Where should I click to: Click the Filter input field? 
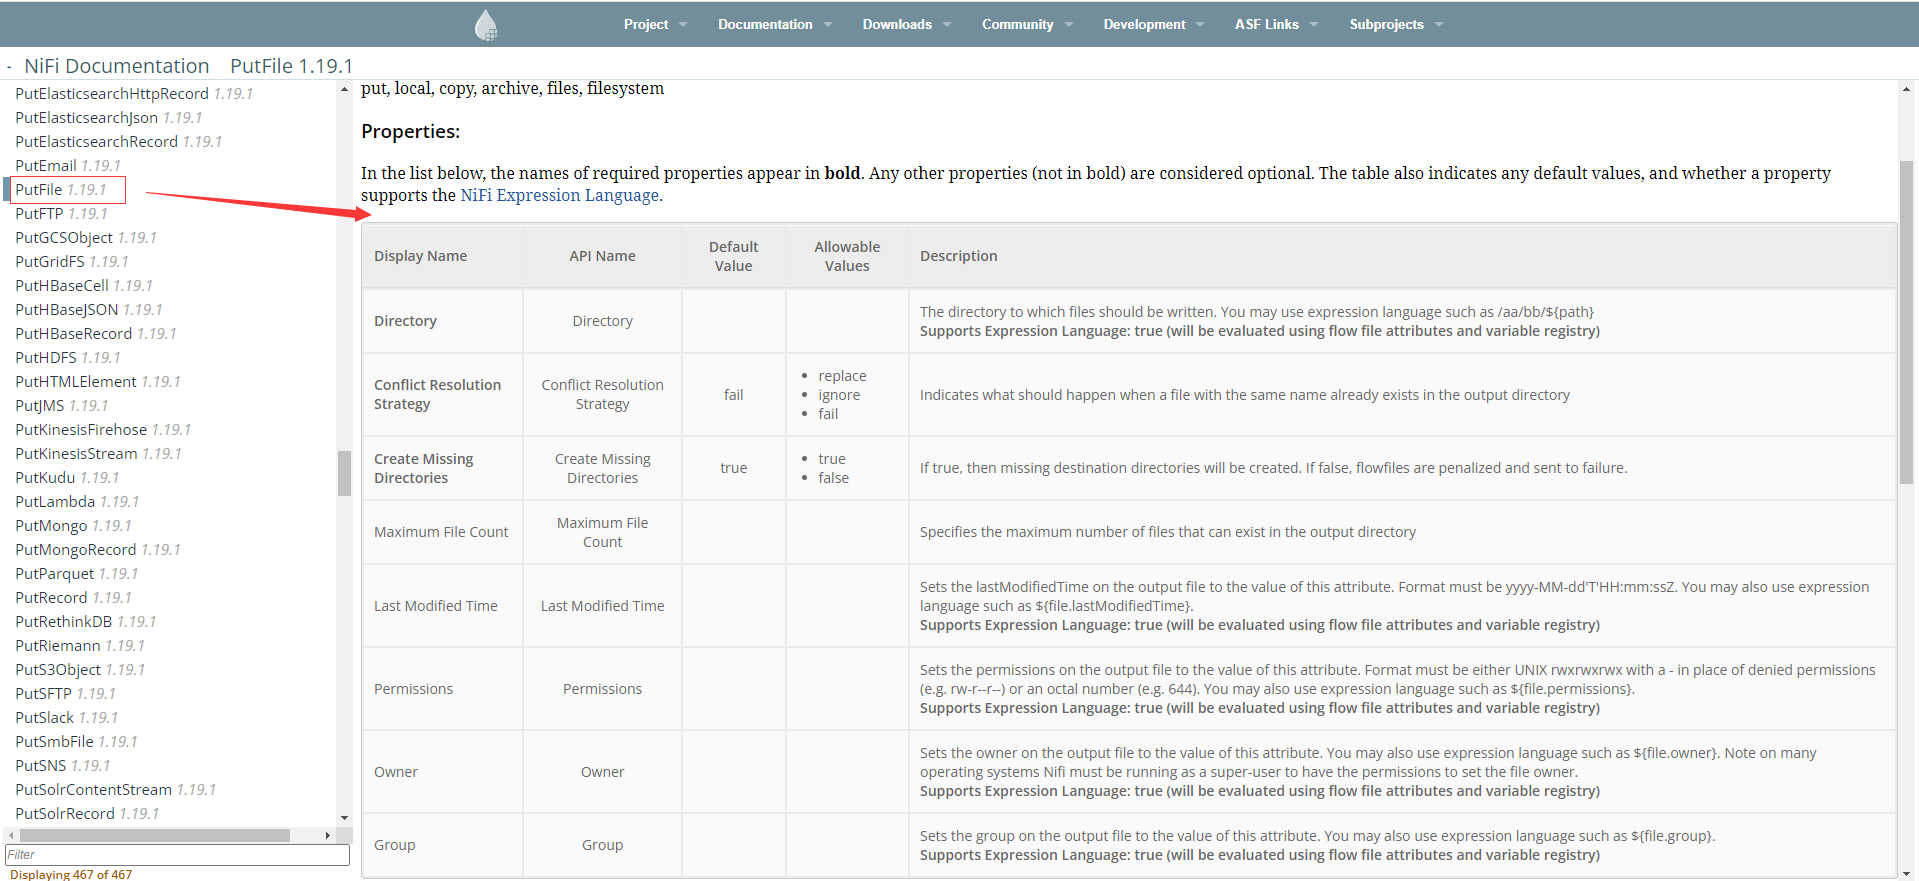point(178,855)
